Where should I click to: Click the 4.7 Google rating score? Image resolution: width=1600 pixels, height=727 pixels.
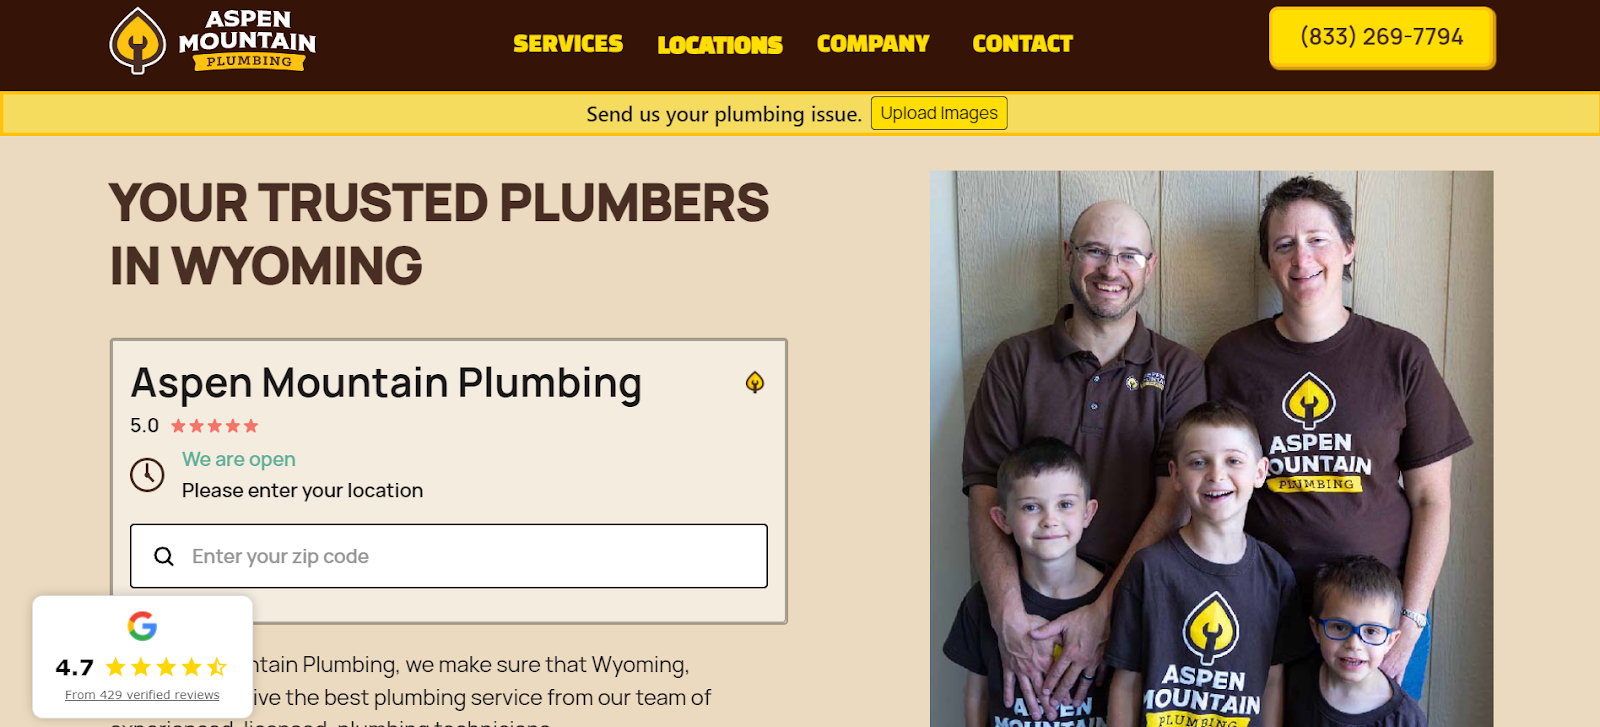(x=75, y=667)
